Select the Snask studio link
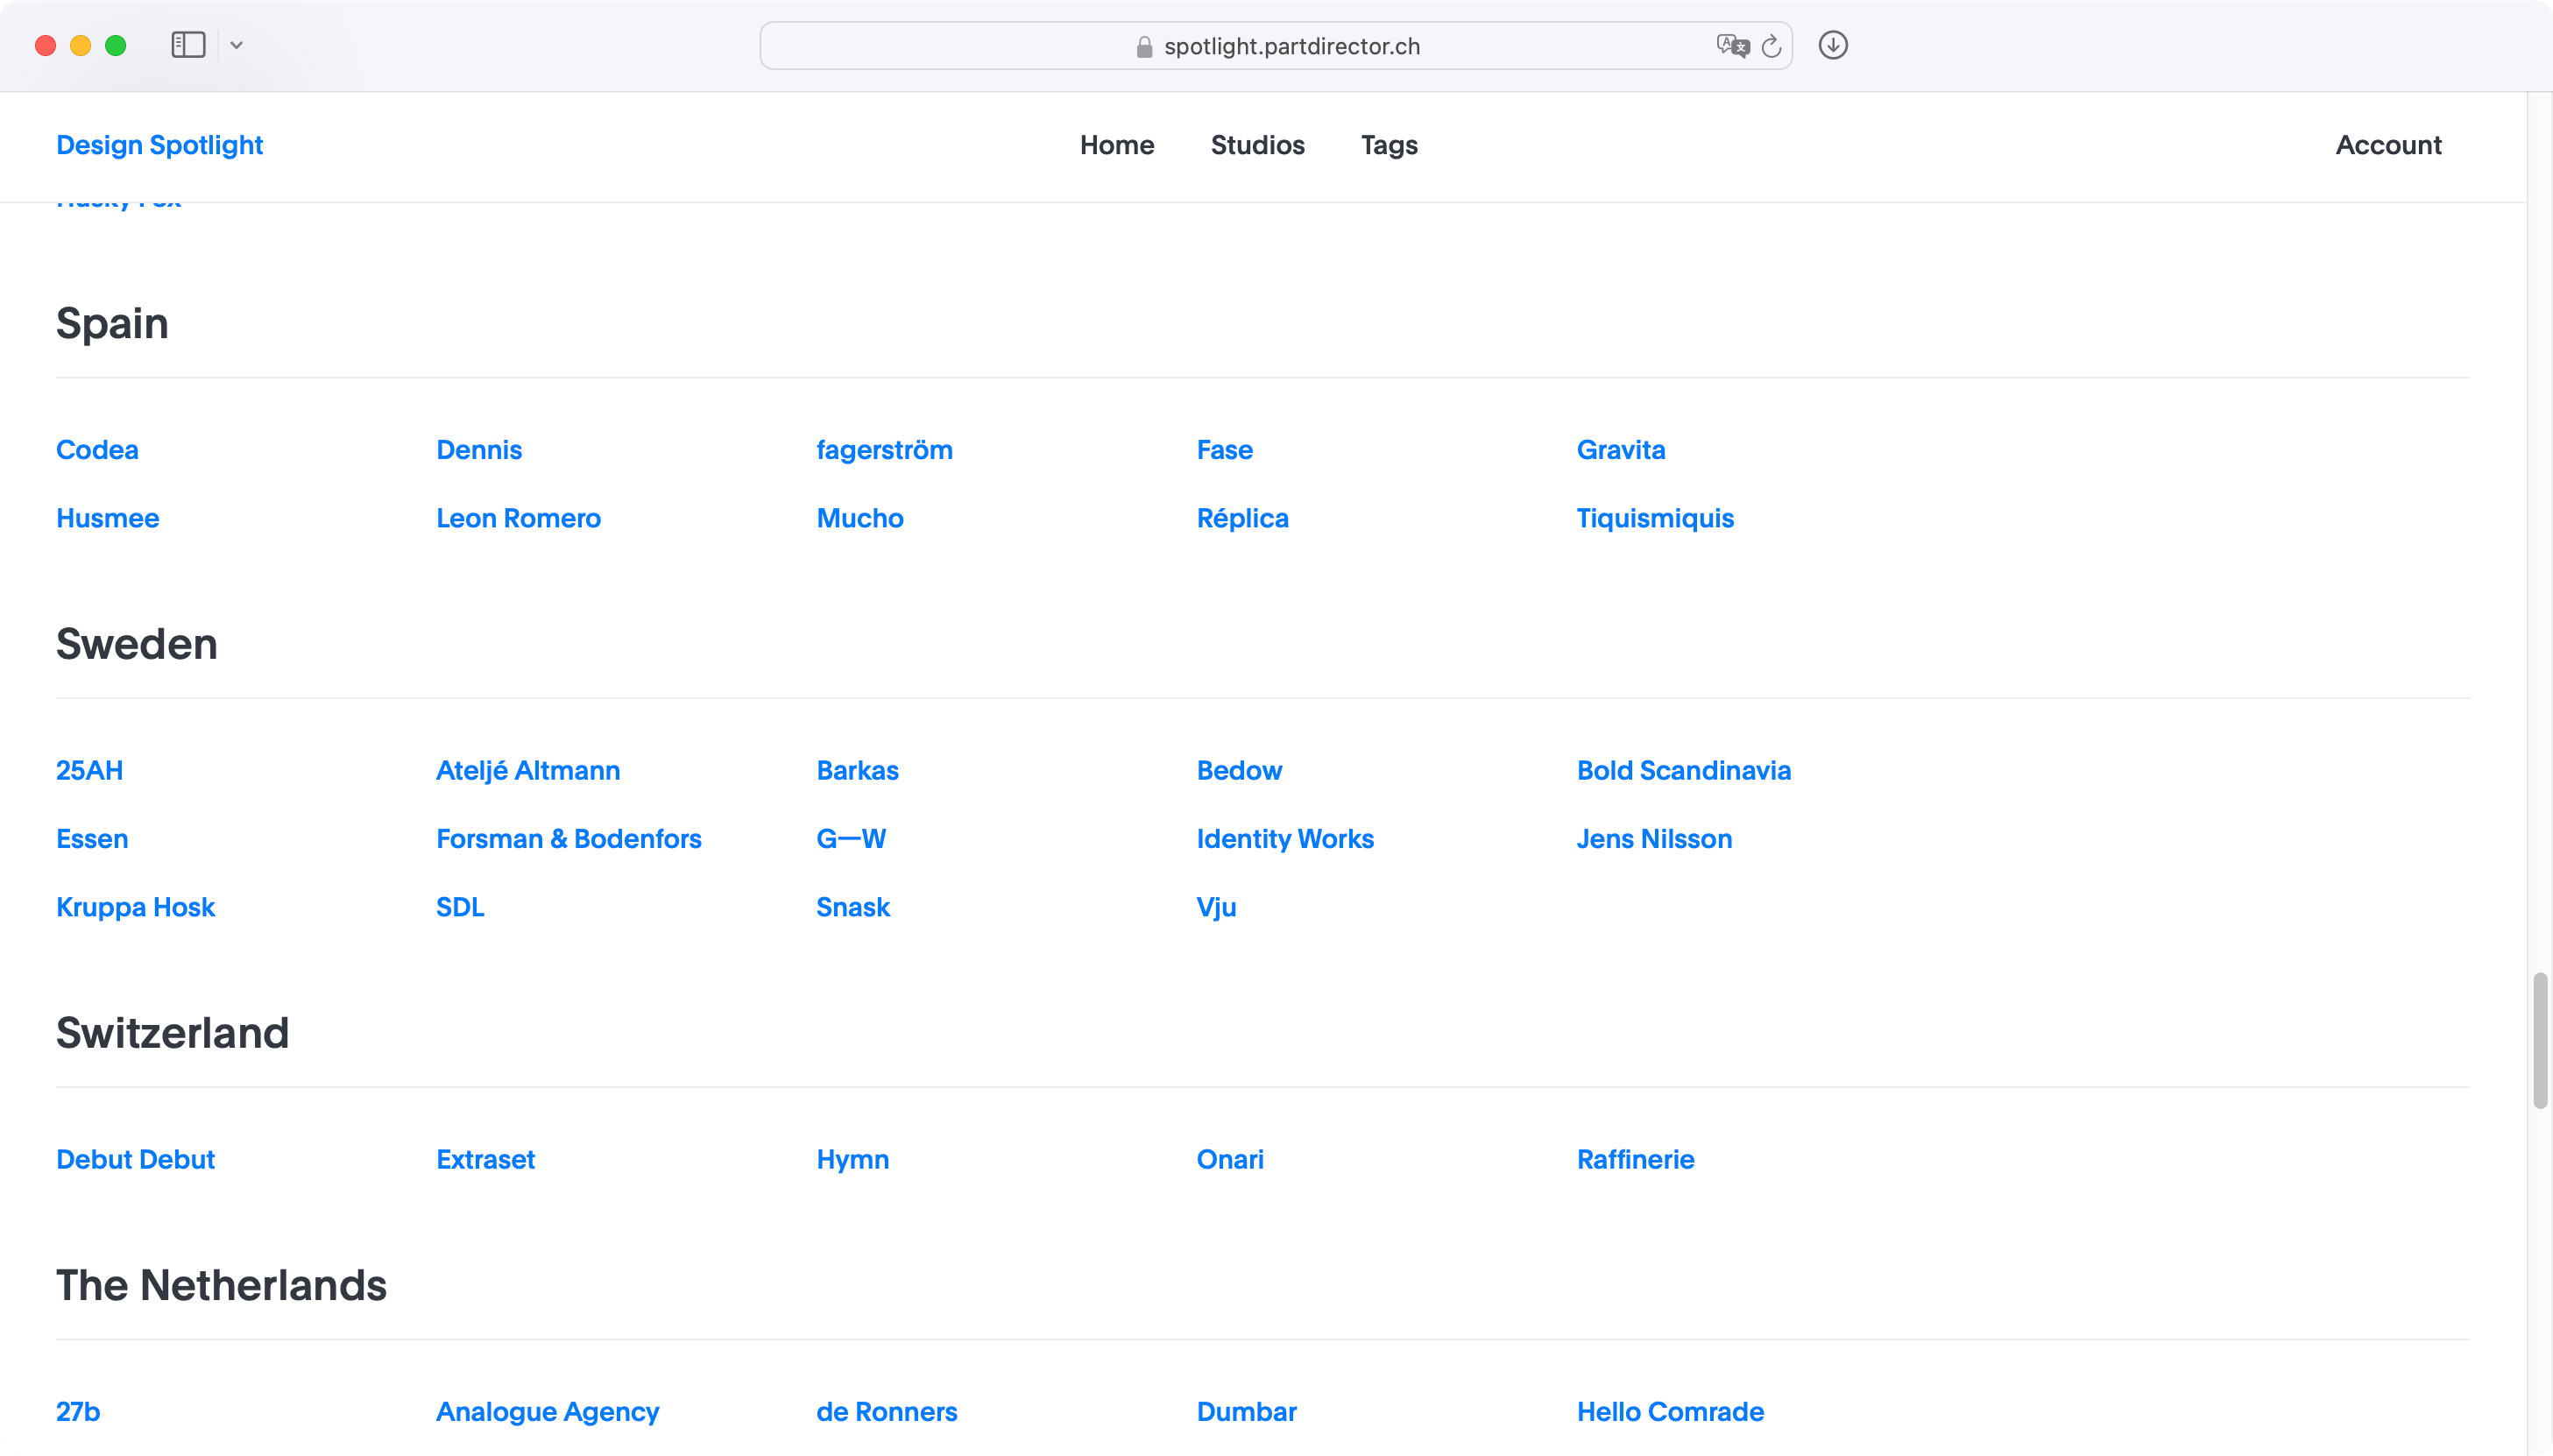This screenshot has height=1456, width=2553. 853,906
